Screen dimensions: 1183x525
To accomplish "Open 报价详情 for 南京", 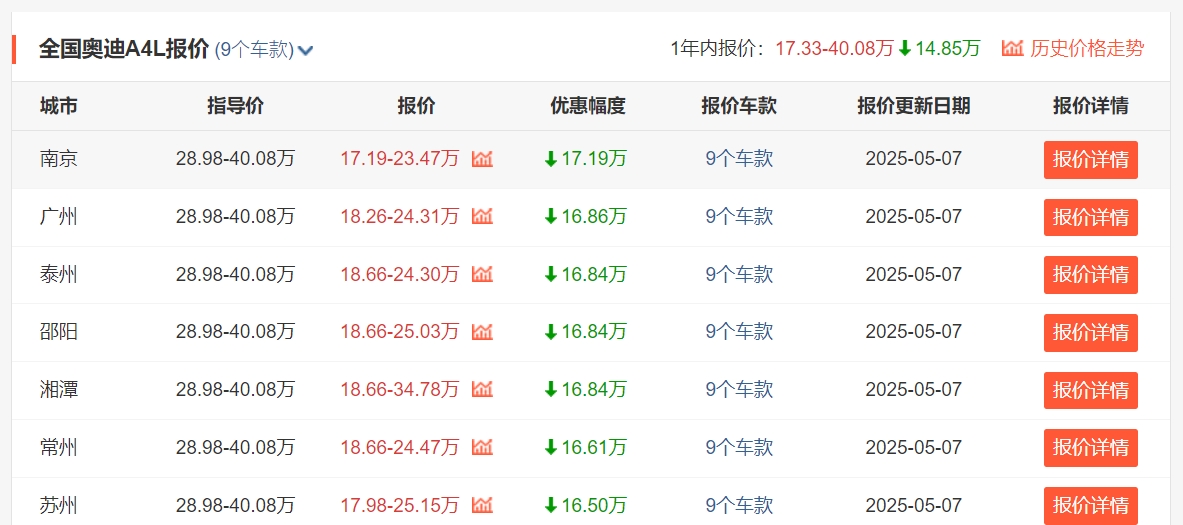I will tap(1091, 160).
